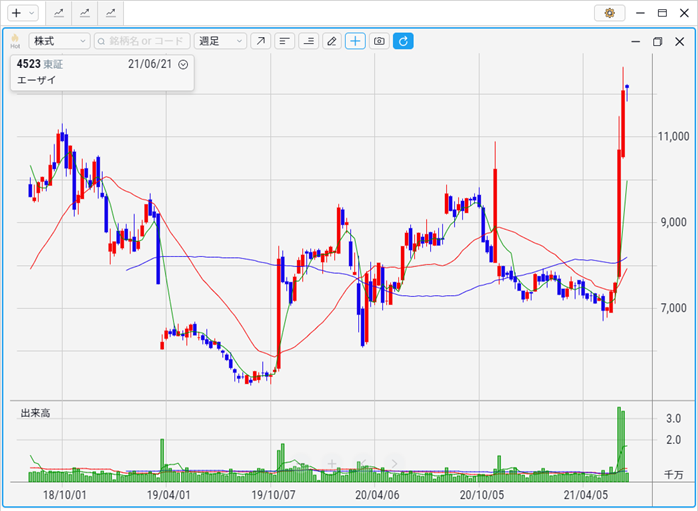Select the leftmost chart tab
Image resolution: width=698 pixels, height=511 pixels.
click(59, 13)
